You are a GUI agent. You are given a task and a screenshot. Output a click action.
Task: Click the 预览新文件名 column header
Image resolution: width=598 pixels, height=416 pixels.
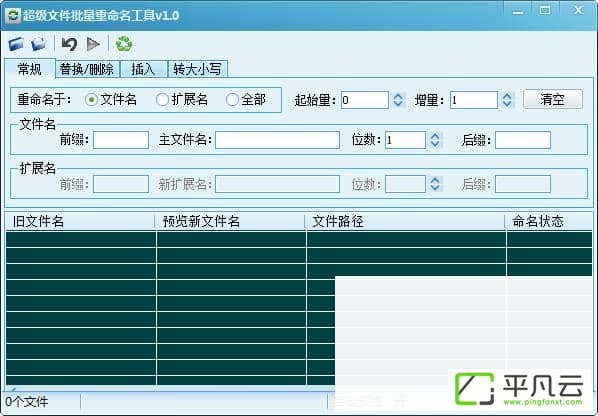[x=230, y=222]
